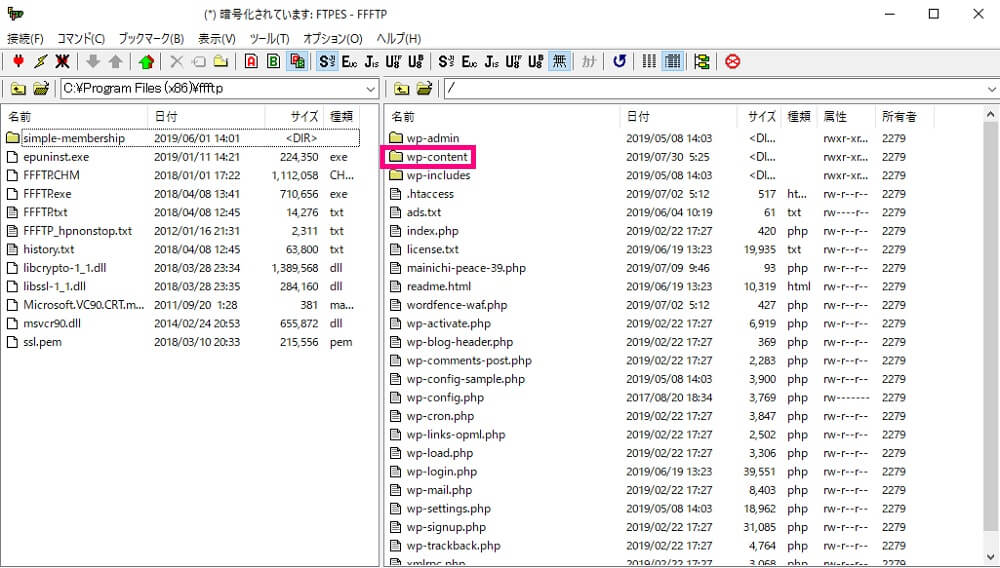Select wordfence-waf.php file
1000x568 pixels.
point(457,305)
